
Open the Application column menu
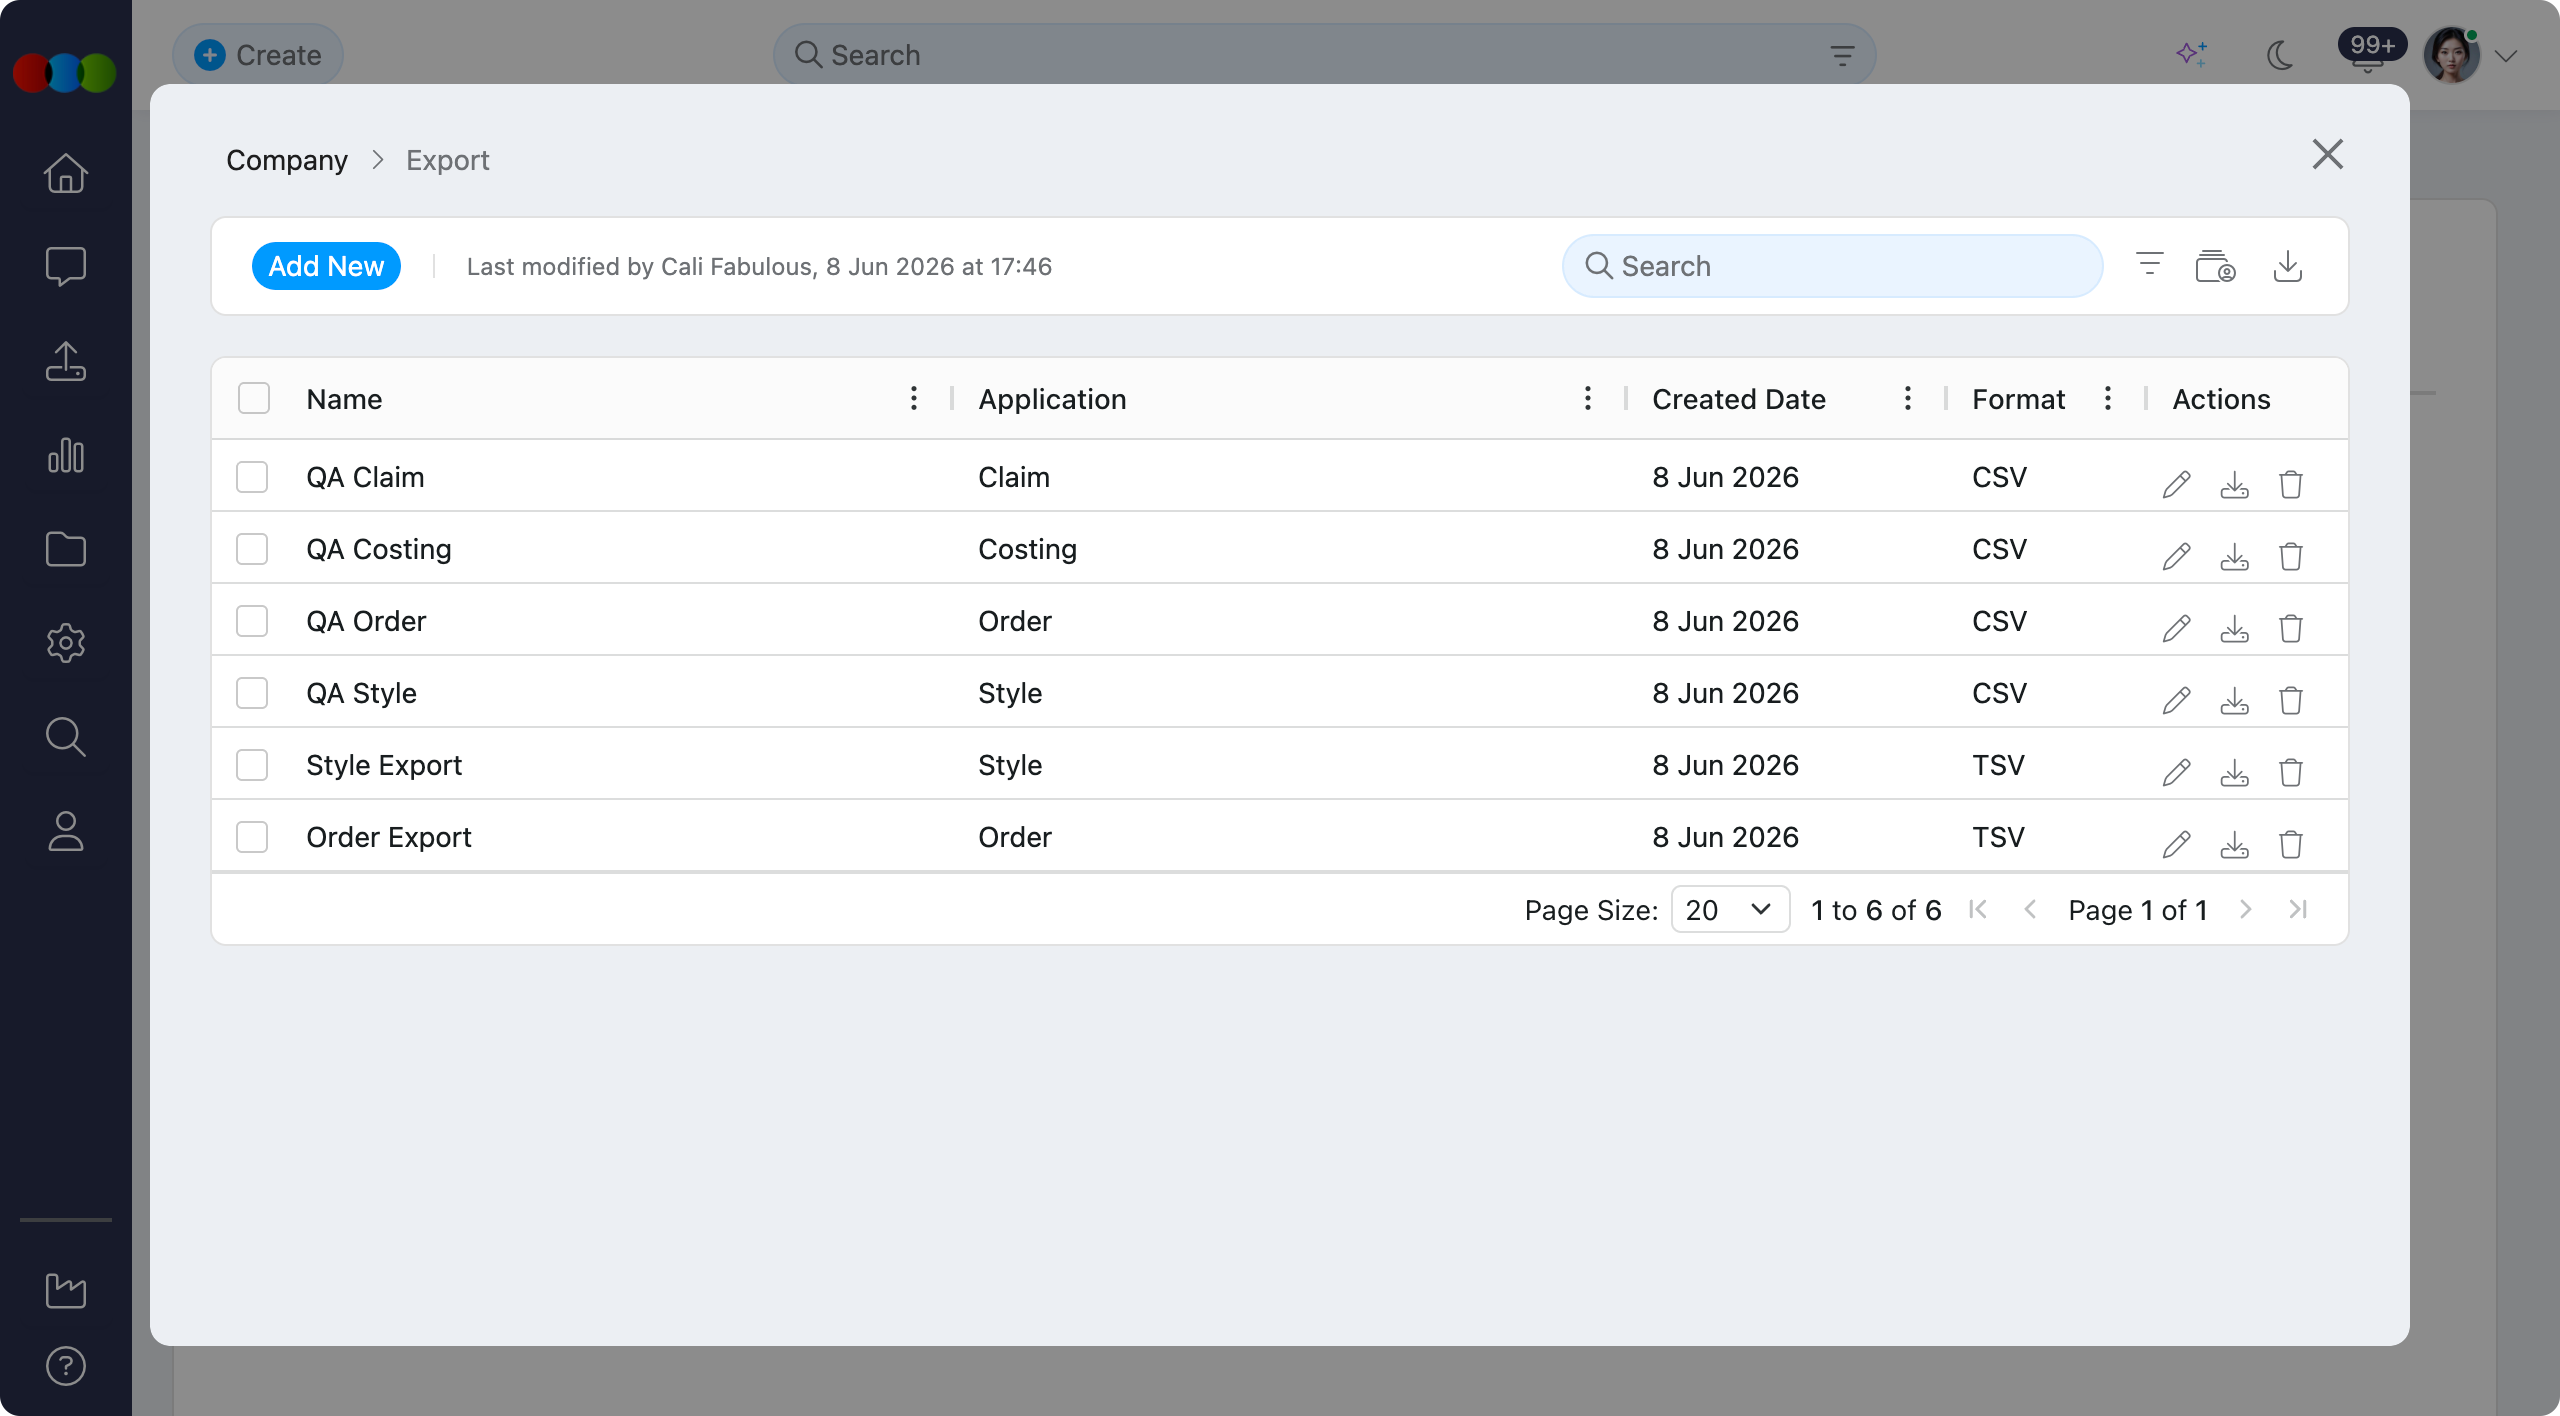coord(1587,398)
